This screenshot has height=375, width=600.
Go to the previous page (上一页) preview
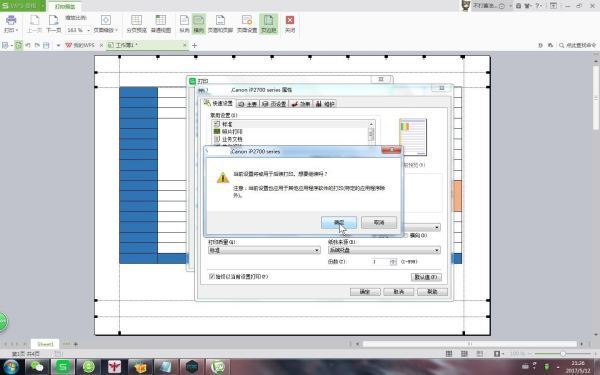pos(34,24)
